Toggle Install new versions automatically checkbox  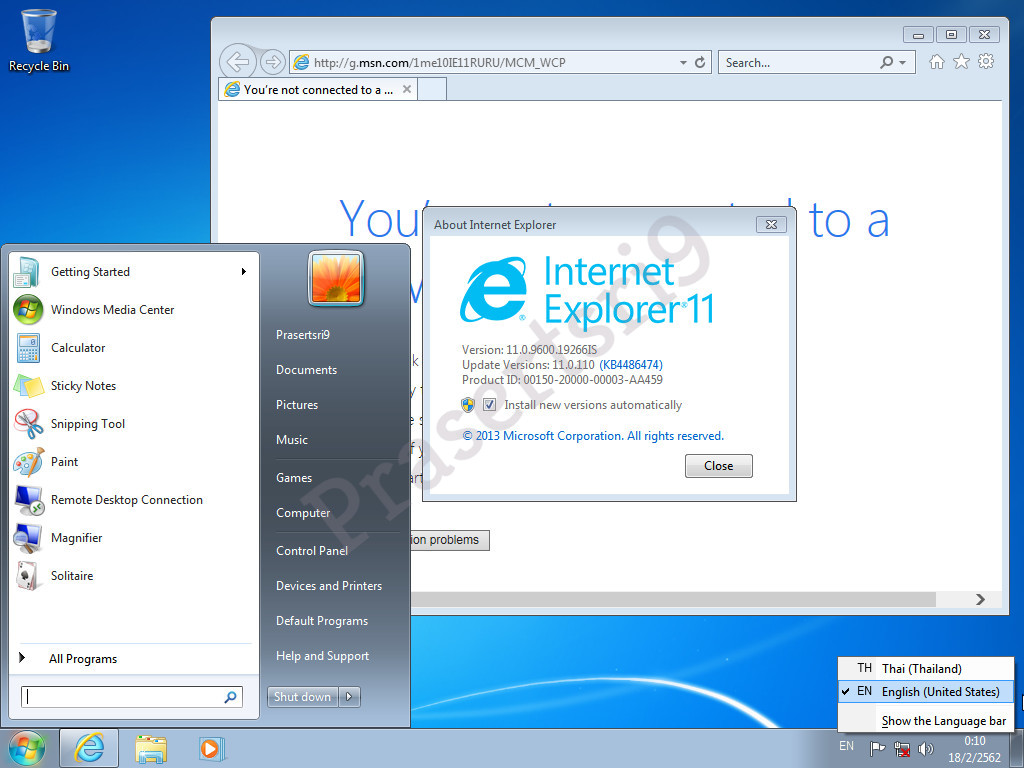pos(489,405)
